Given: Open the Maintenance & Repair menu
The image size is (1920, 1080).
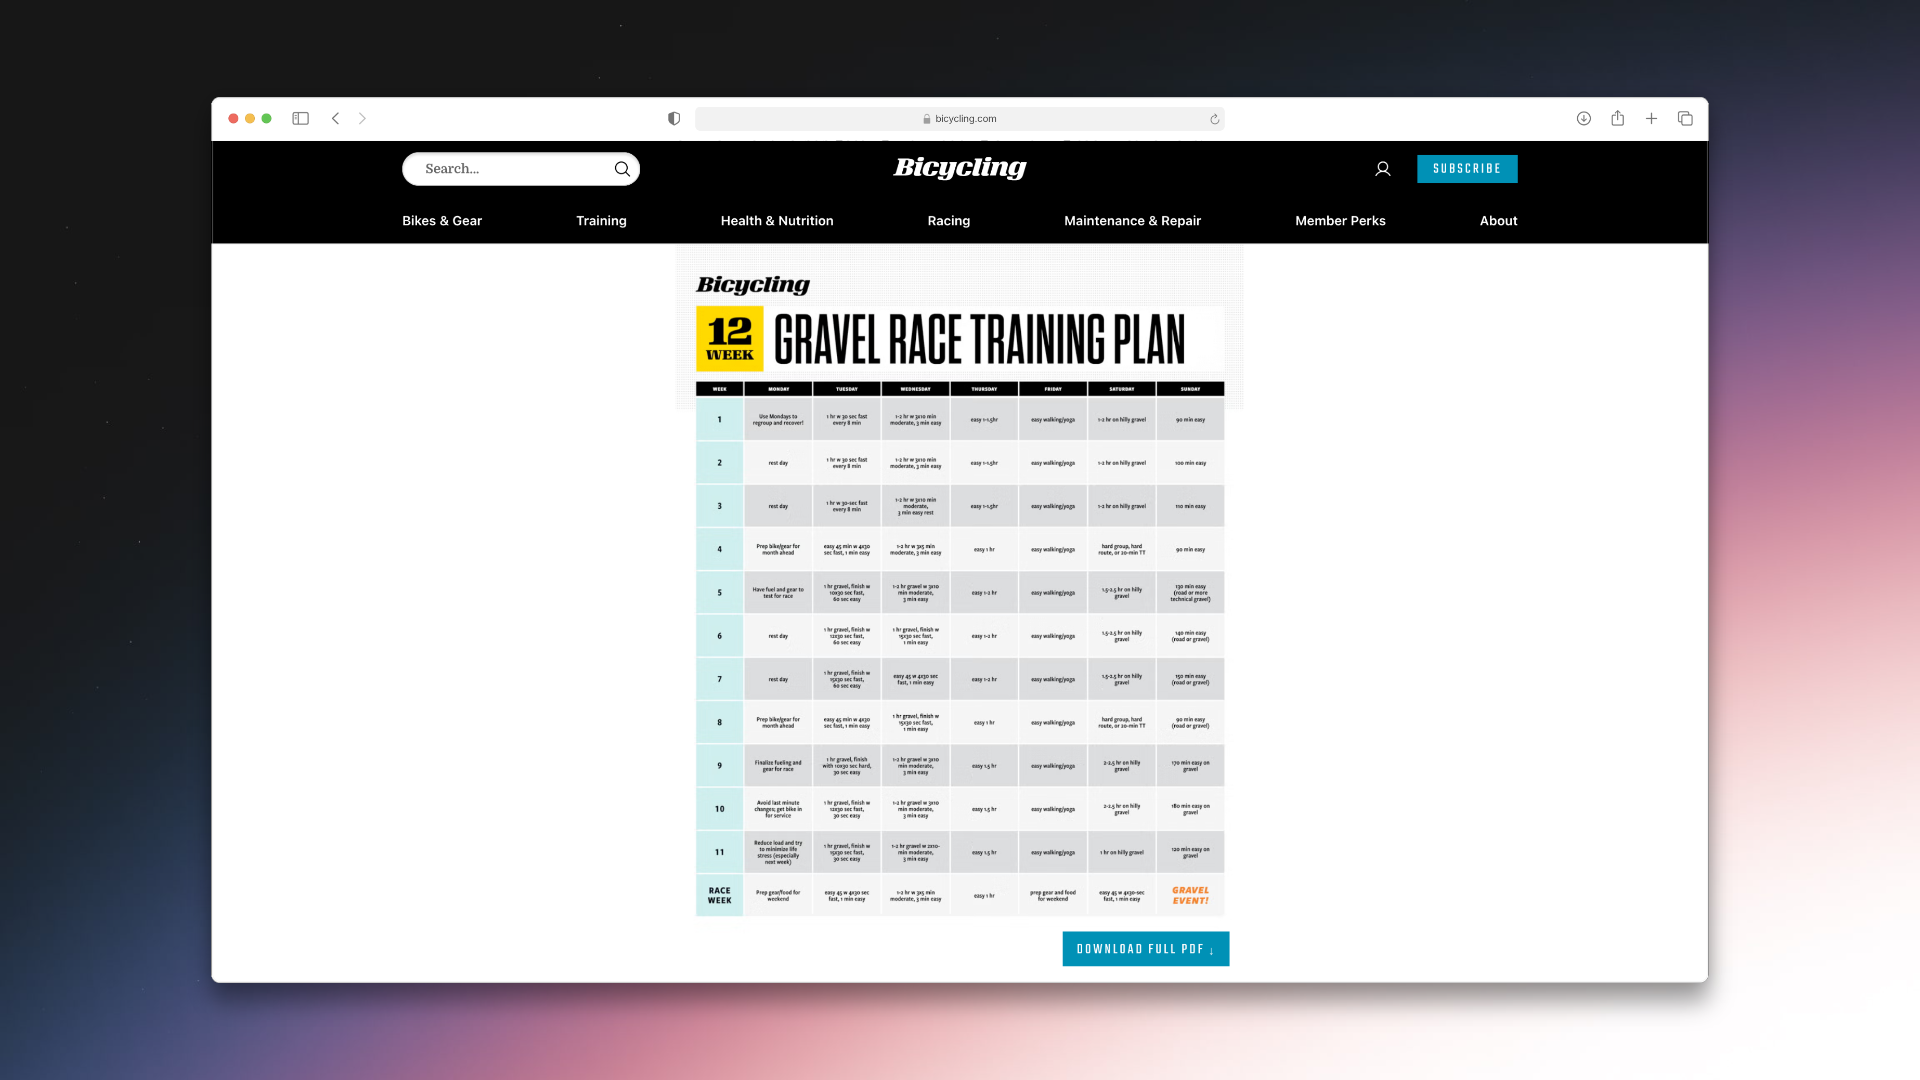Looking at the screenshot, I should 1132,221.
